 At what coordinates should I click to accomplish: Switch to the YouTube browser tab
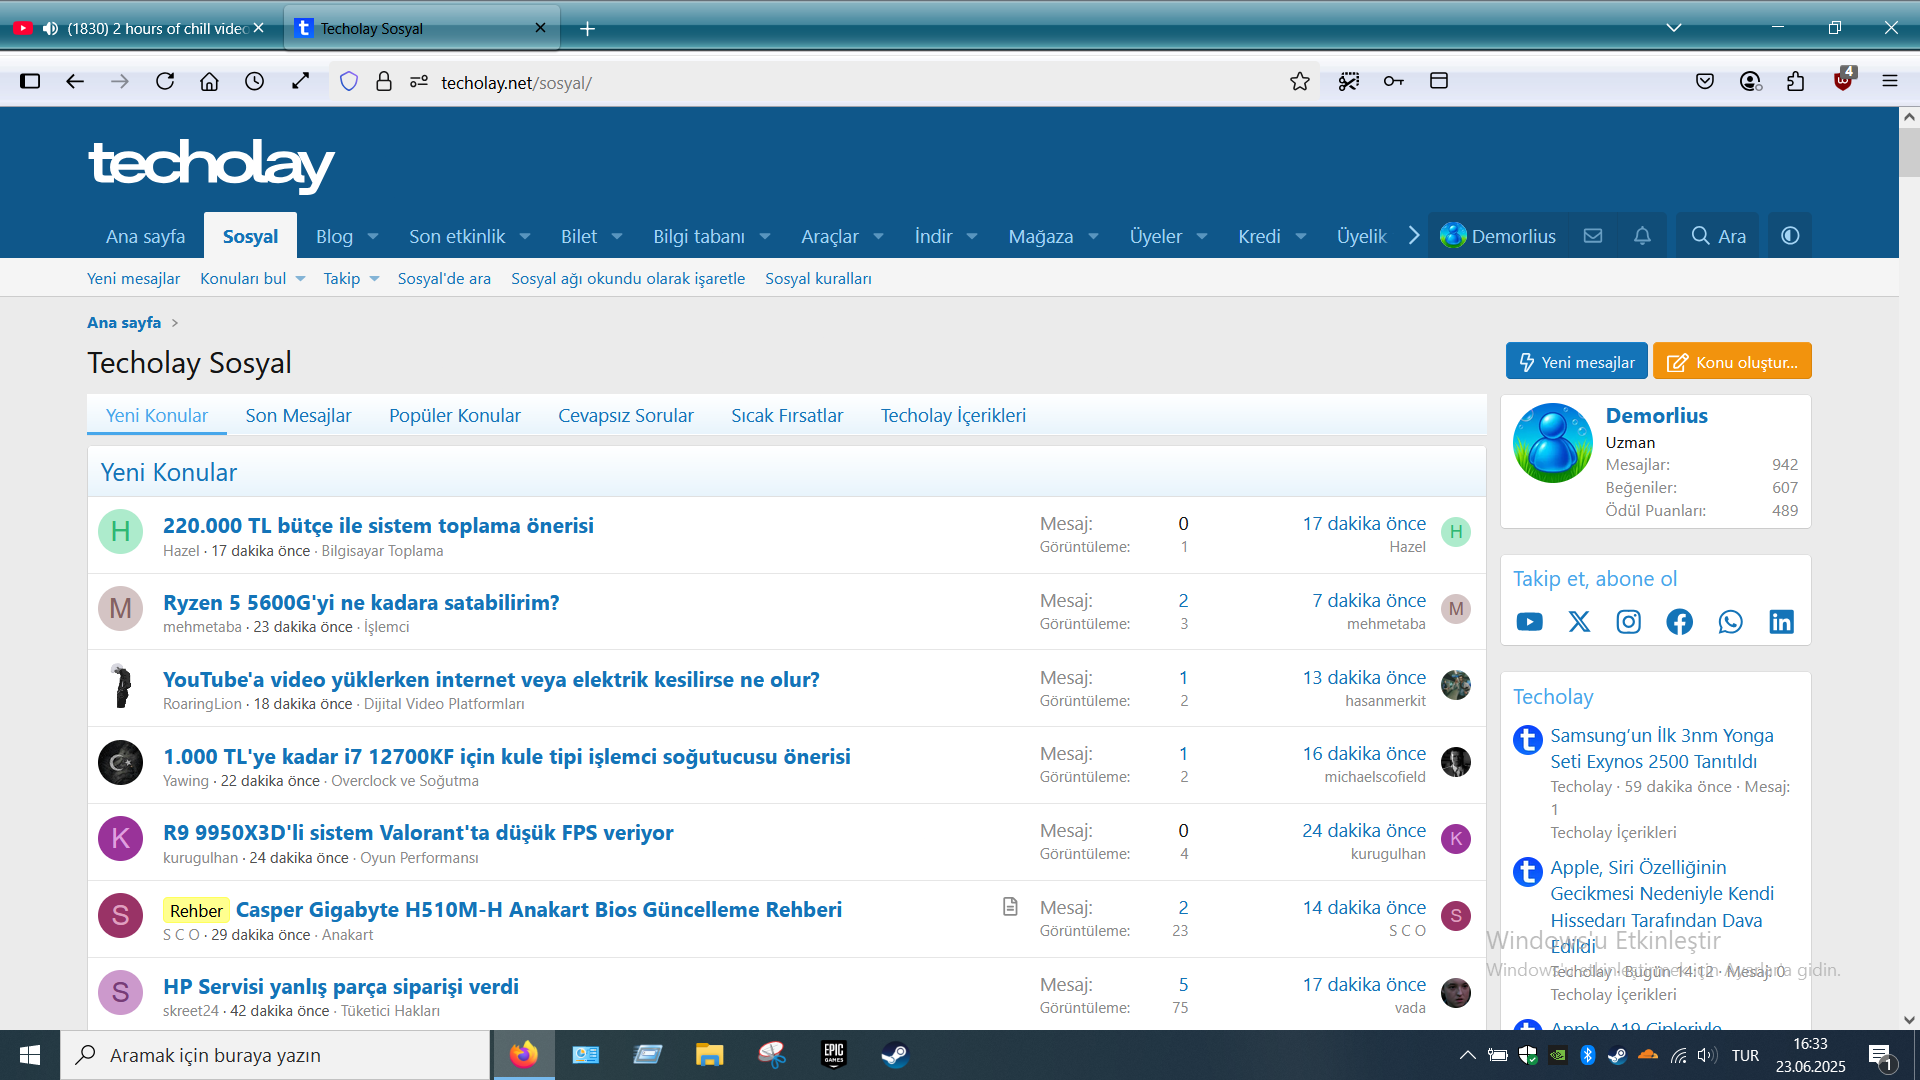click(x=140, y=29)
